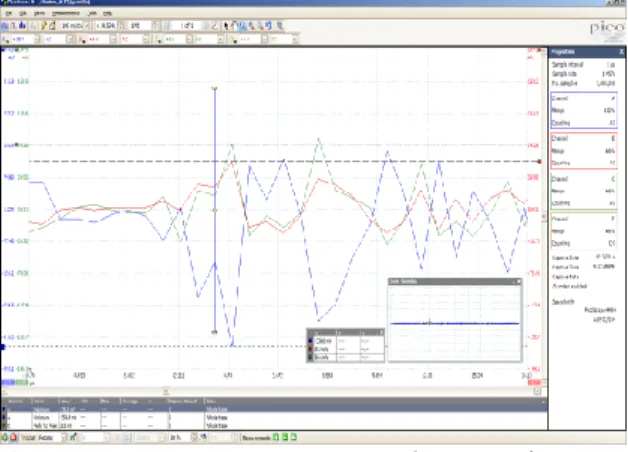Select the highlighted Minimum measurement row
Viewport: 628px width, 452px height.
274,409
